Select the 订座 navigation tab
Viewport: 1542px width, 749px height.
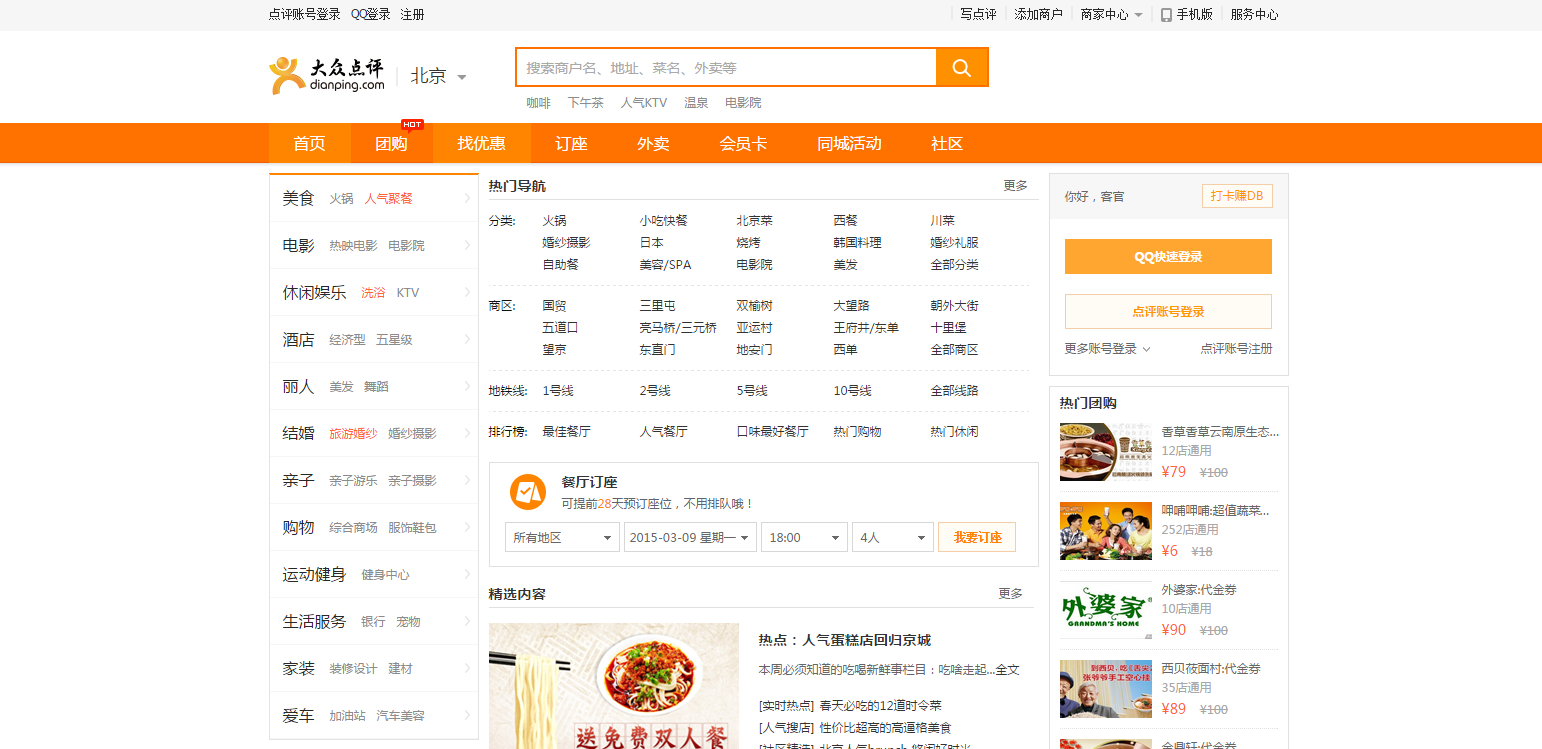pyautogui.click(x=571, y=143)
